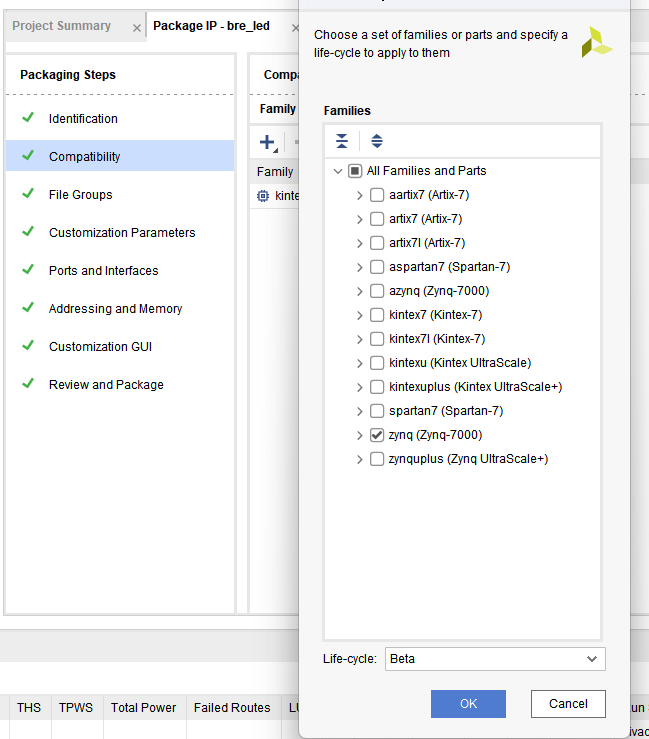The image size is (649, 739).
Task: Uncheck the zynq (Zynq-7000) checkbox
Action: tap(377, 435)
